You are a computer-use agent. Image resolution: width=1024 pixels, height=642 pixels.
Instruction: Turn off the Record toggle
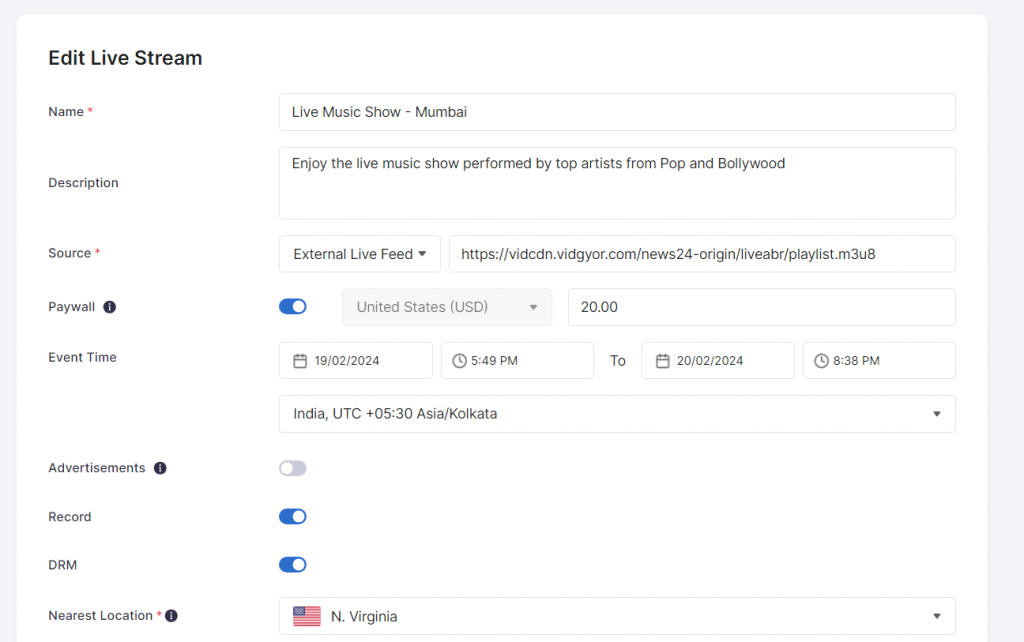tap(292, 516)
